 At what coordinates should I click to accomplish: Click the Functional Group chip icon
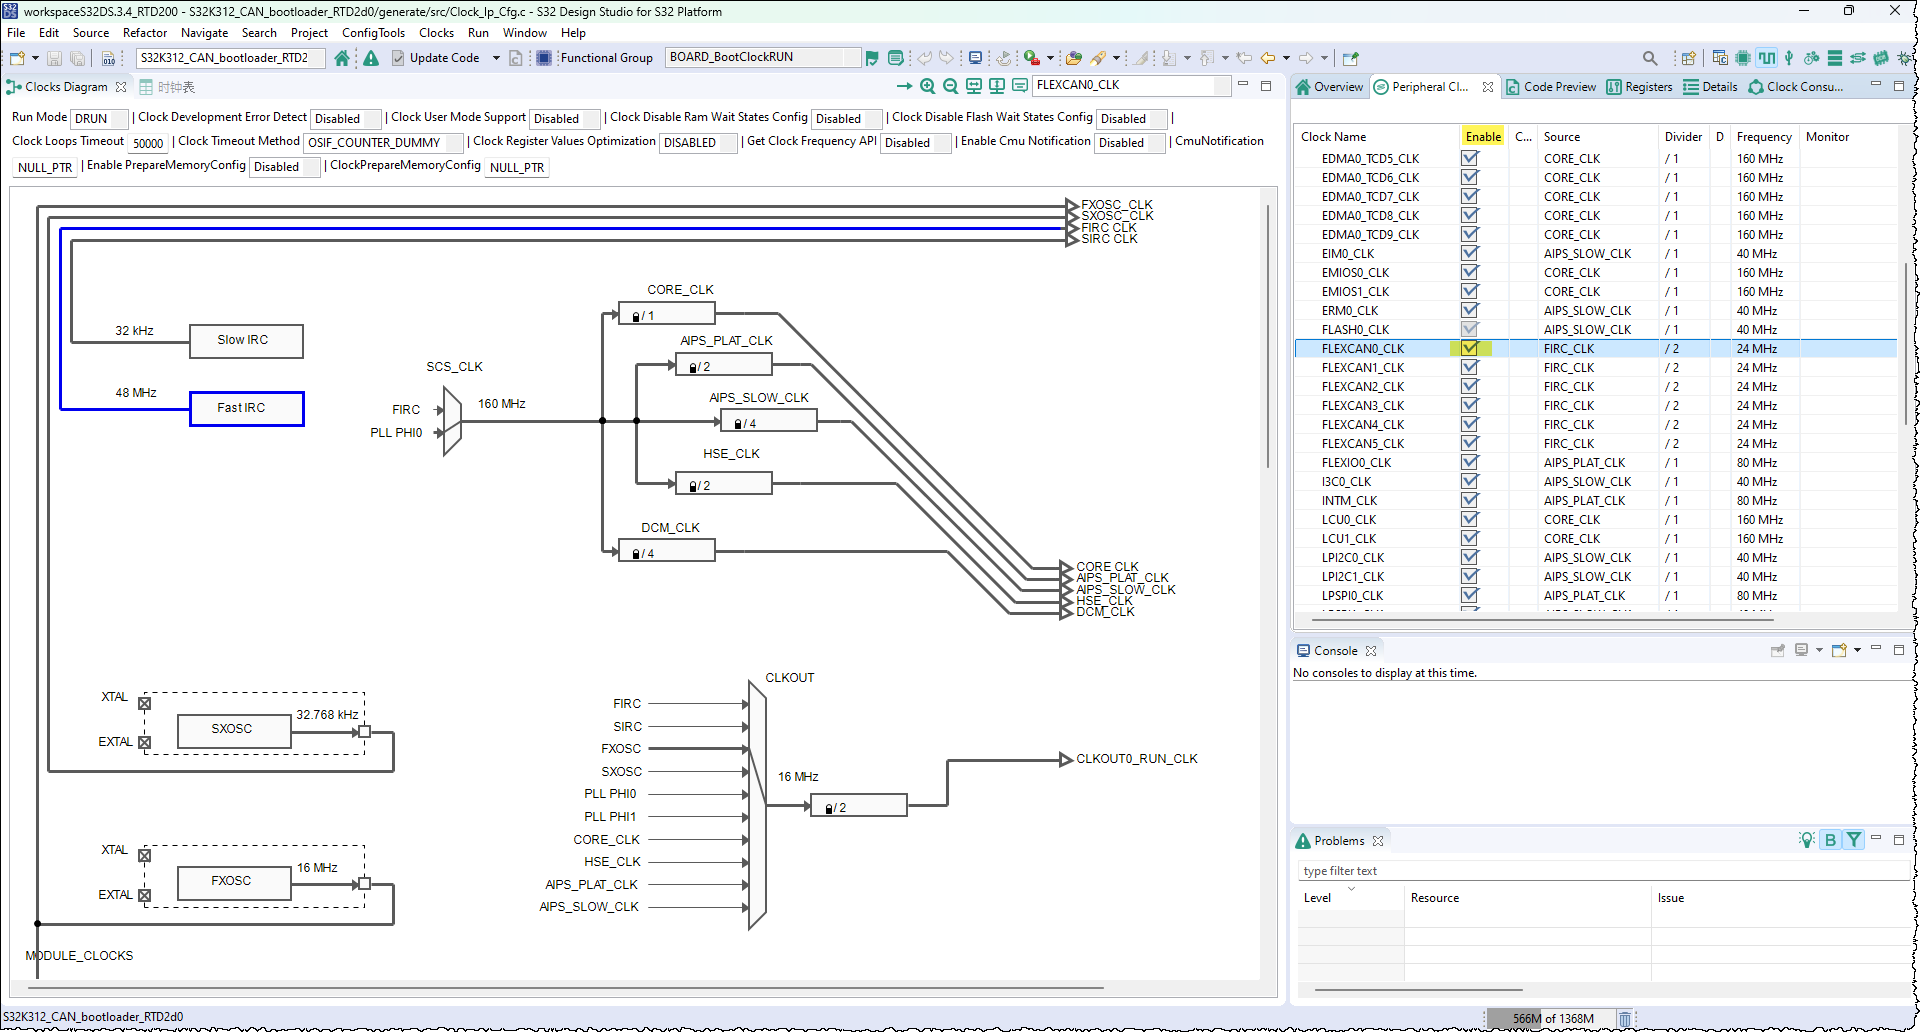[x=544, y=58]
